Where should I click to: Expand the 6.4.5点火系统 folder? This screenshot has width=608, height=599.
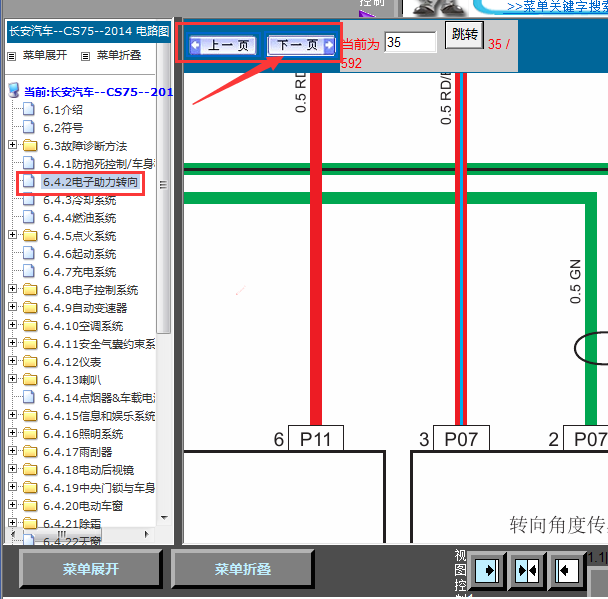click(12, 235)
